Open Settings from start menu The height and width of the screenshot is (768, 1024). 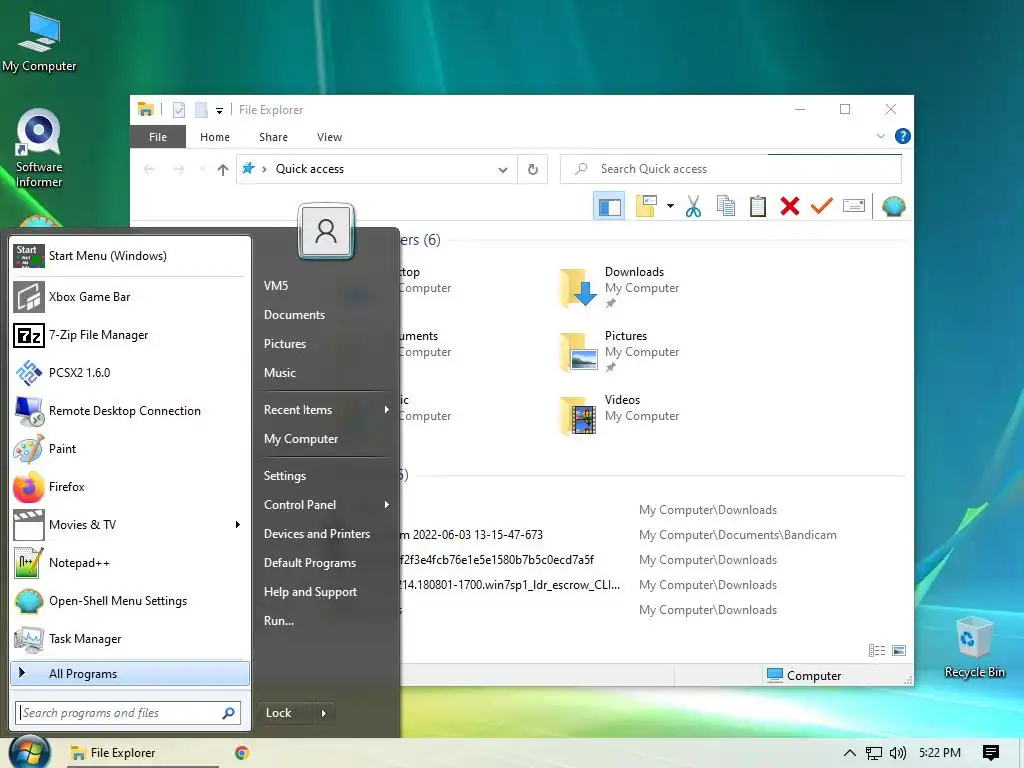pos(327,476)
